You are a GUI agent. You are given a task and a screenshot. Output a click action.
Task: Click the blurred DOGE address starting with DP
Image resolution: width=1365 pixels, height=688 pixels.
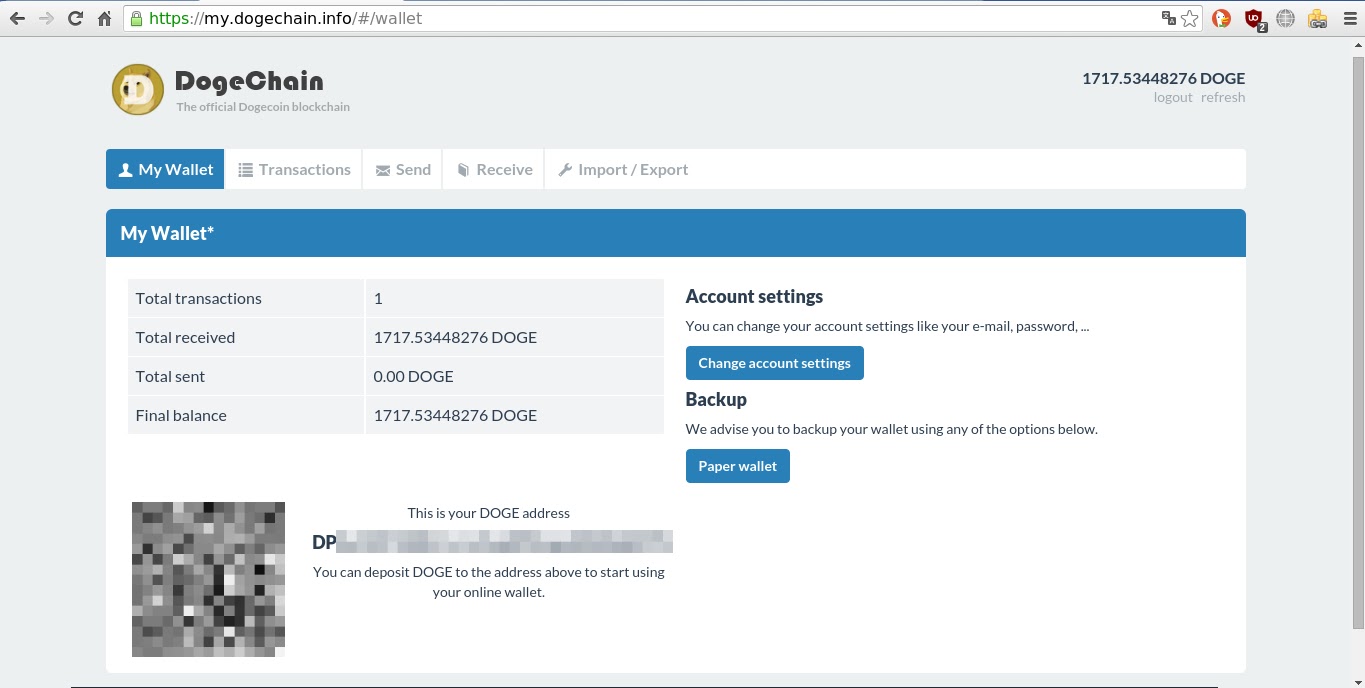[493, 542]
